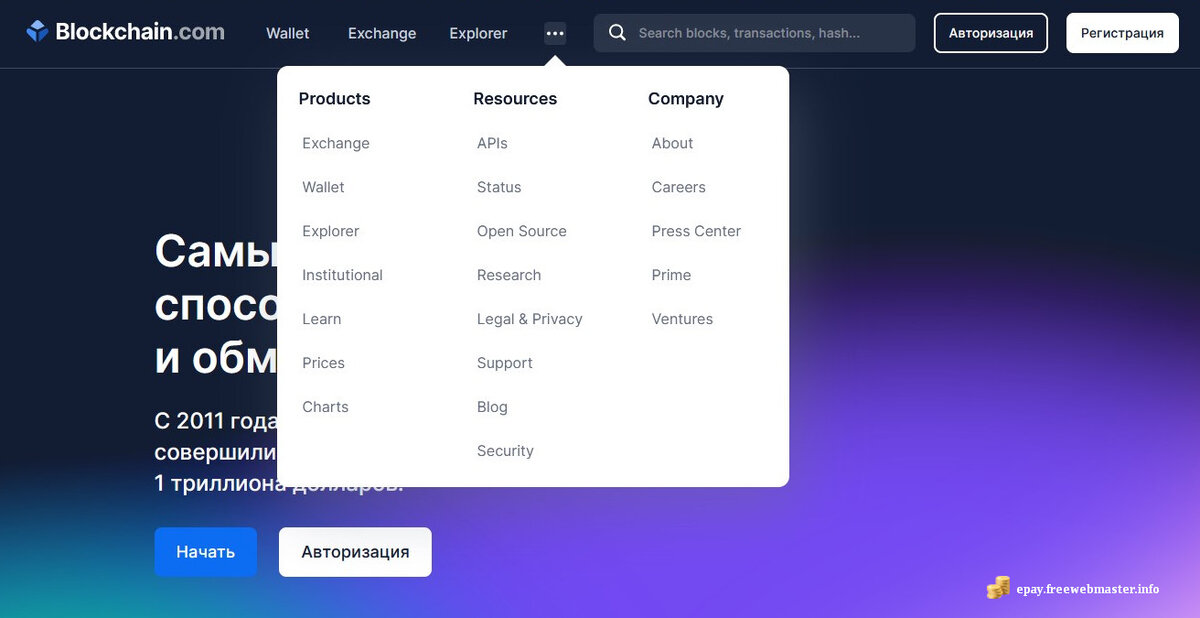
Task: Open Press Center under Company
Action: [696, 231]
